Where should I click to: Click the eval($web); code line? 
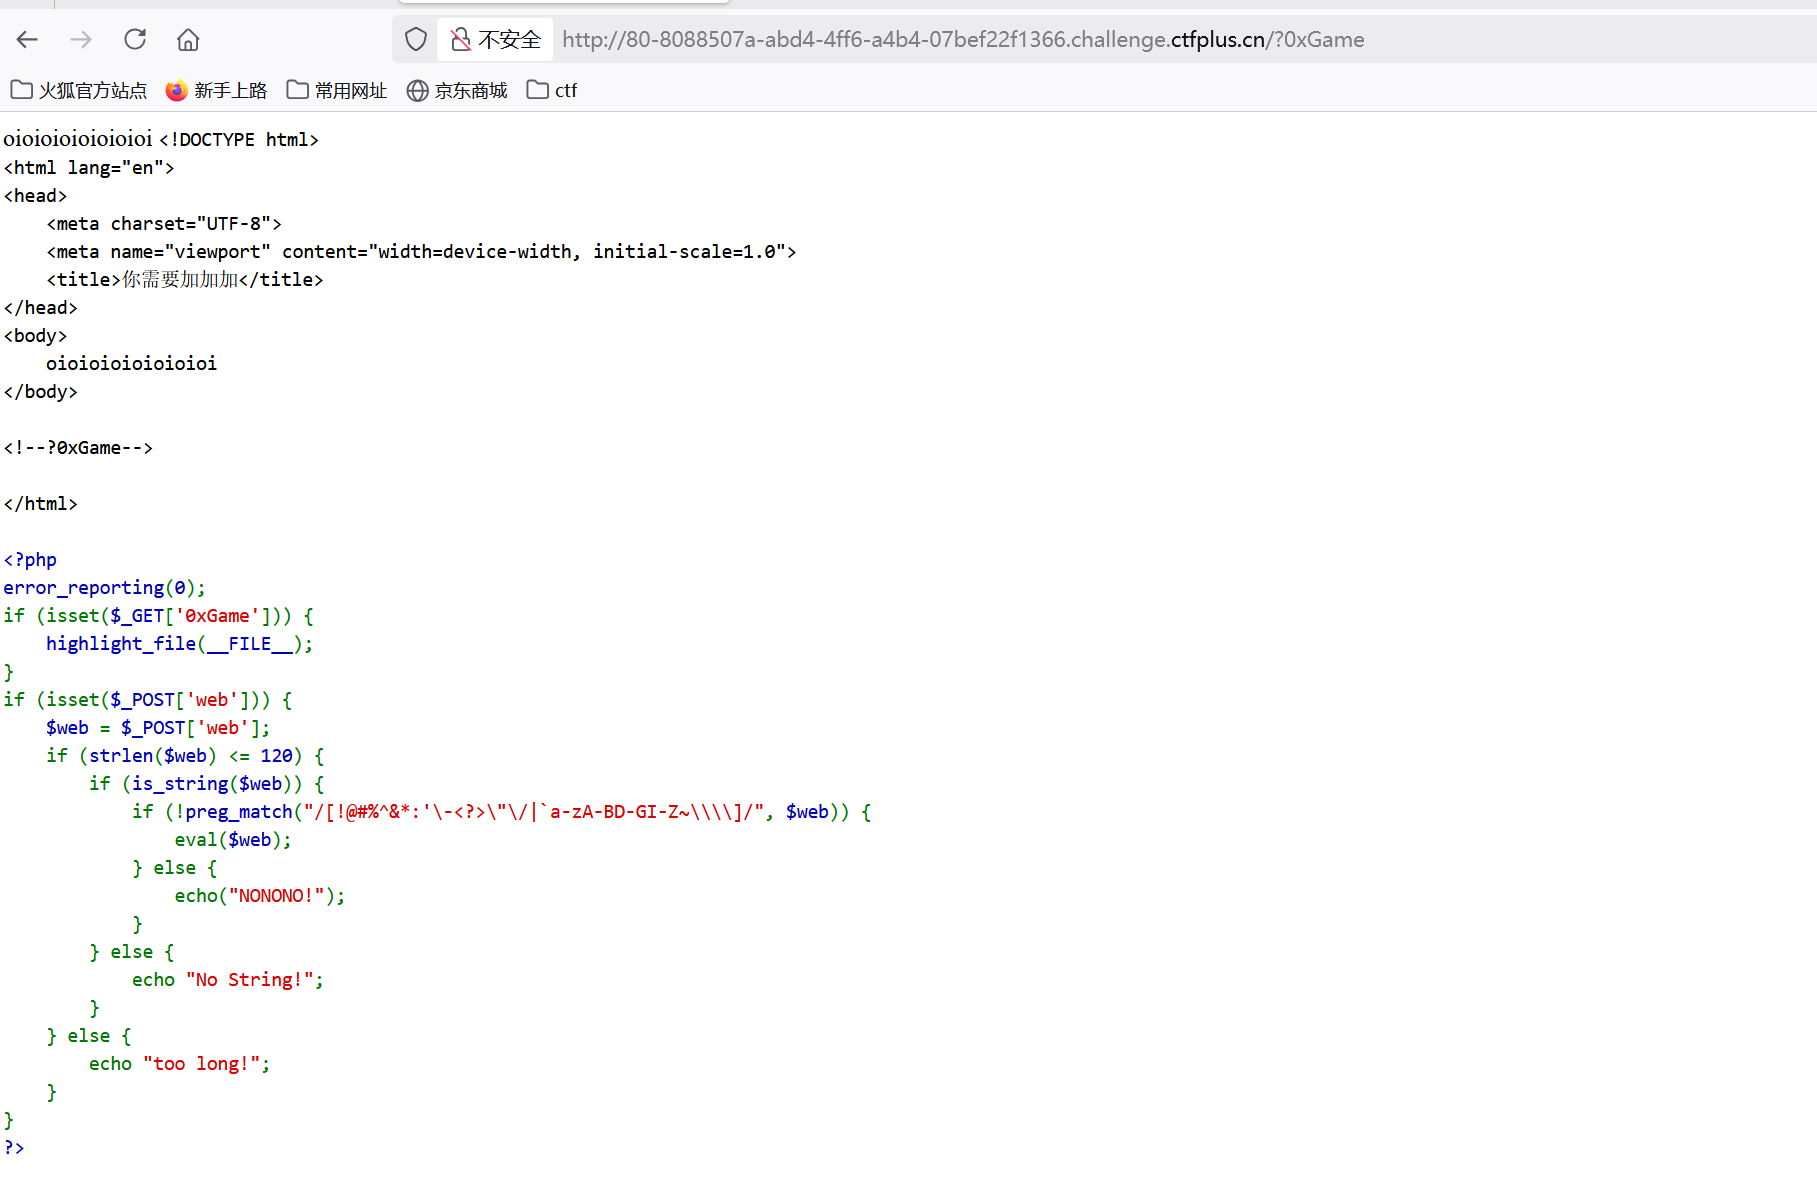[x=233, y=840]
